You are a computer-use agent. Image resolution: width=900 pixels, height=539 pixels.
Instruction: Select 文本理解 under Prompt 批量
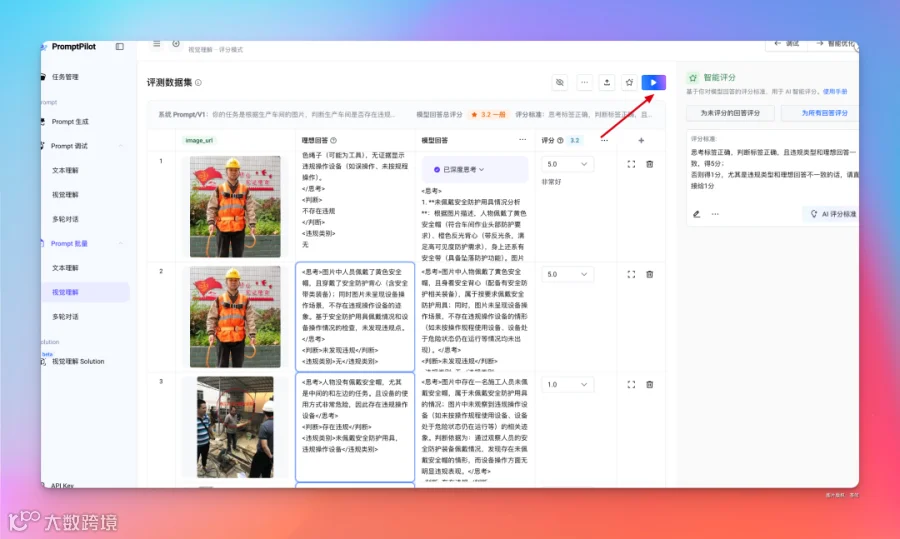65,268
